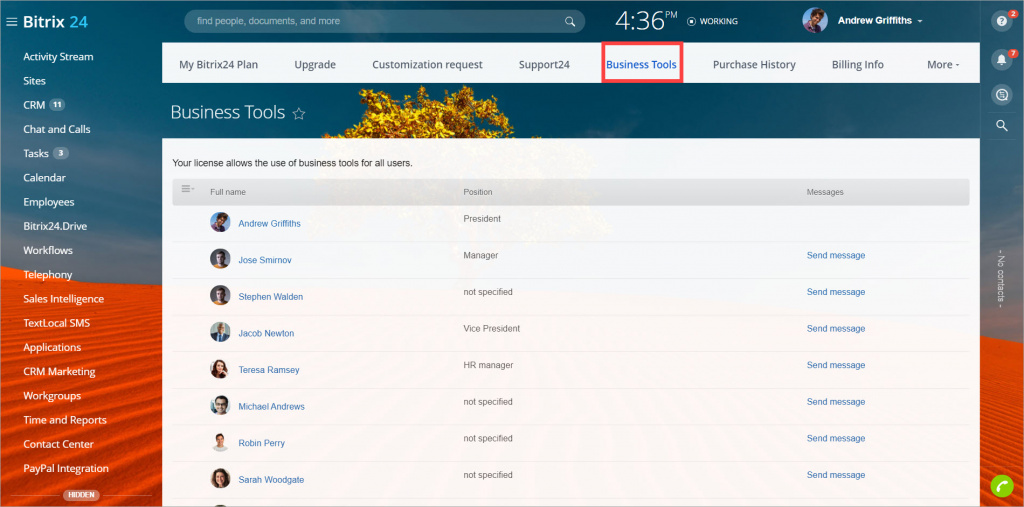Viewport: 1024px width, 507px height.
Task: Open Tasks in the left menu
Action: tap(36, 154)
